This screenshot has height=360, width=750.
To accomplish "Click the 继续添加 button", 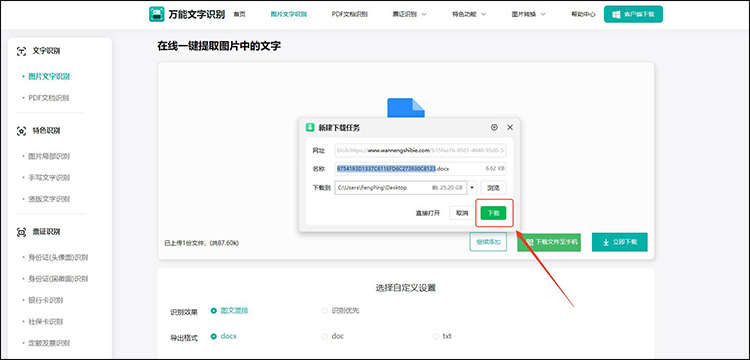I will tap(488, 242).
